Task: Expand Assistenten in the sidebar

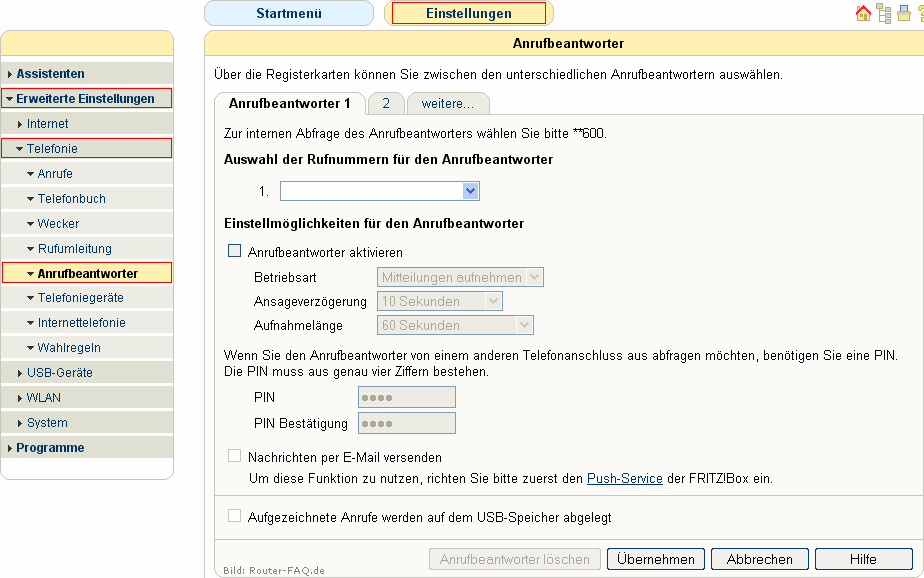Action: tap(87, 74)
